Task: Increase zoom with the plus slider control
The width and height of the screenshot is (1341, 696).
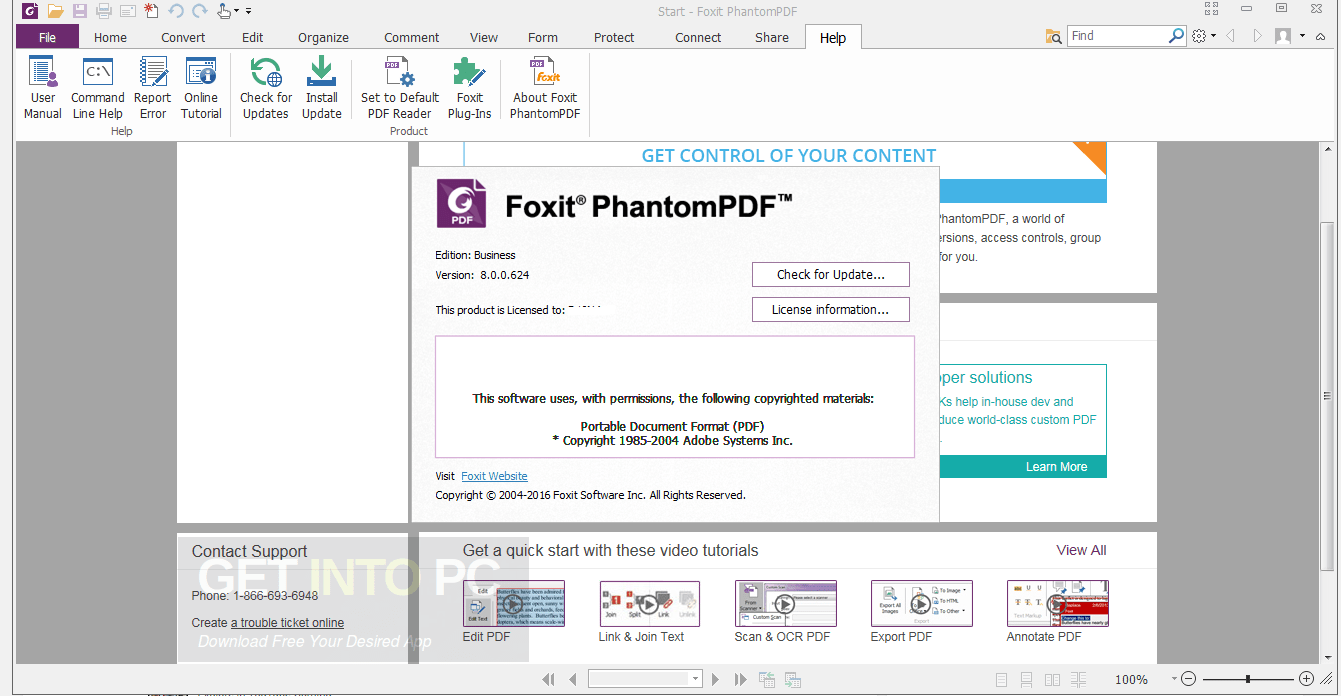Action: tap(1307, 678)
